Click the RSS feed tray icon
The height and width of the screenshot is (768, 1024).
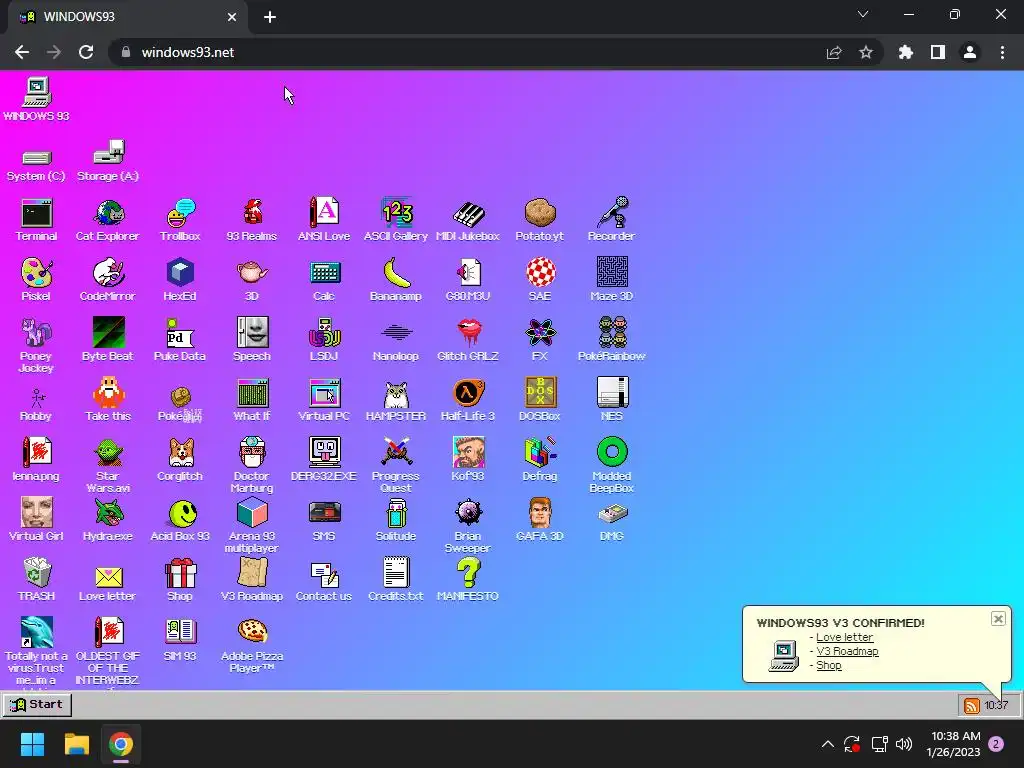click(972, 705)
